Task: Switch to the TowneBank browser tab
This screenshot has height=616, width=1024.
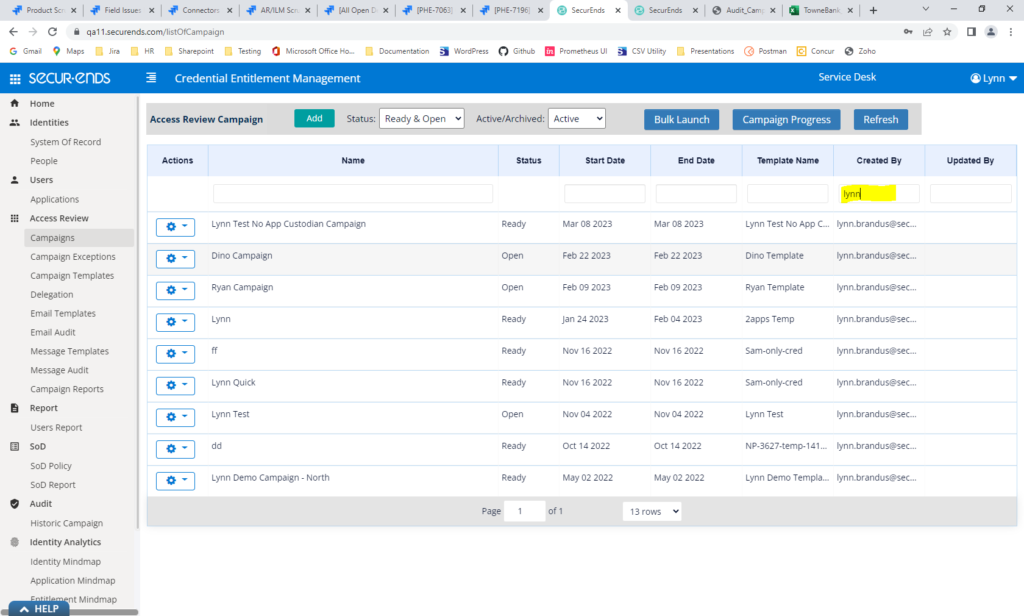Action: pyautogui.click(x=822, y=10)
